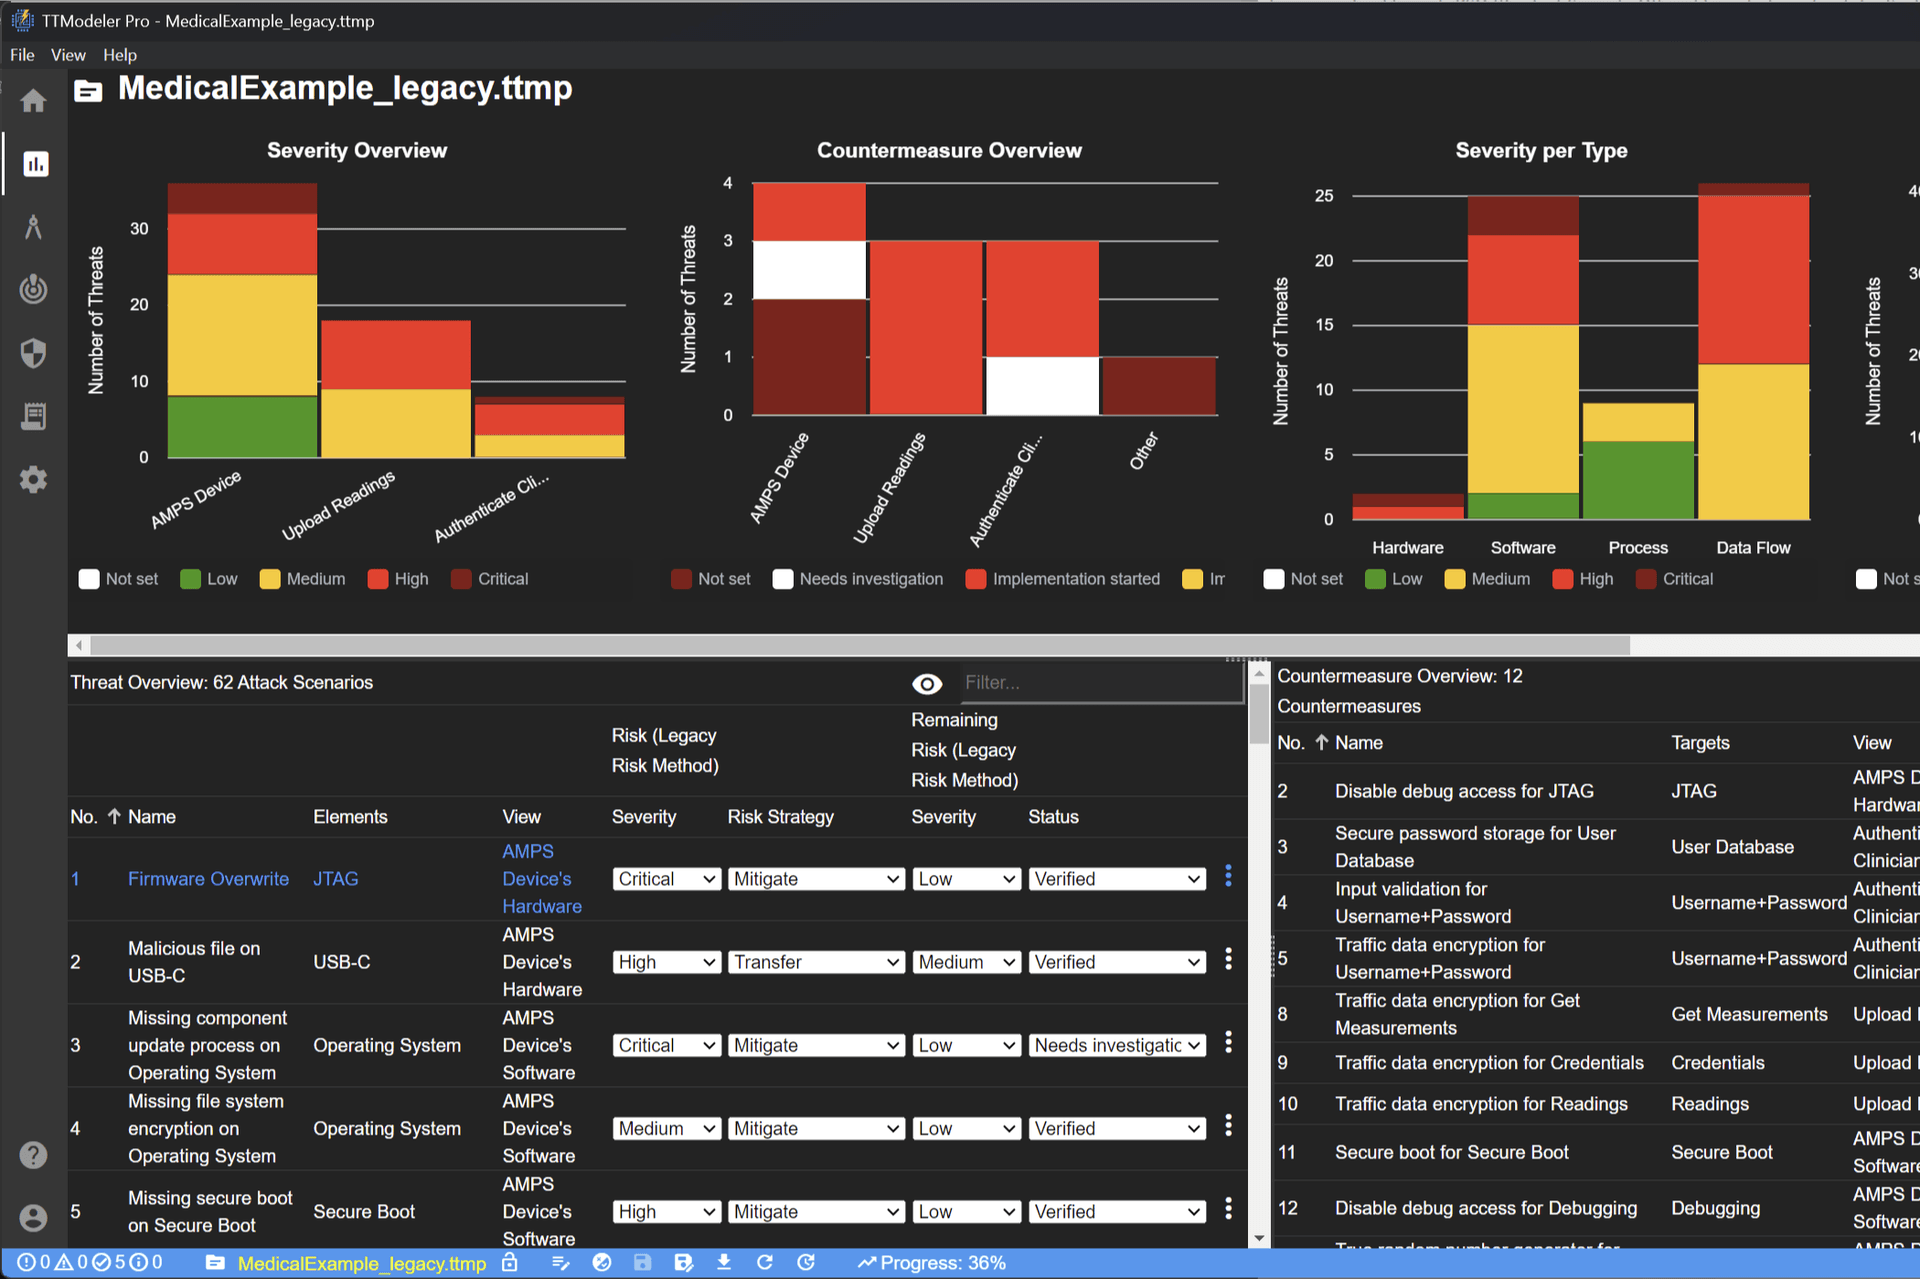Open the Help menu
The image size is (1920, 1279).
coord(119,55)
